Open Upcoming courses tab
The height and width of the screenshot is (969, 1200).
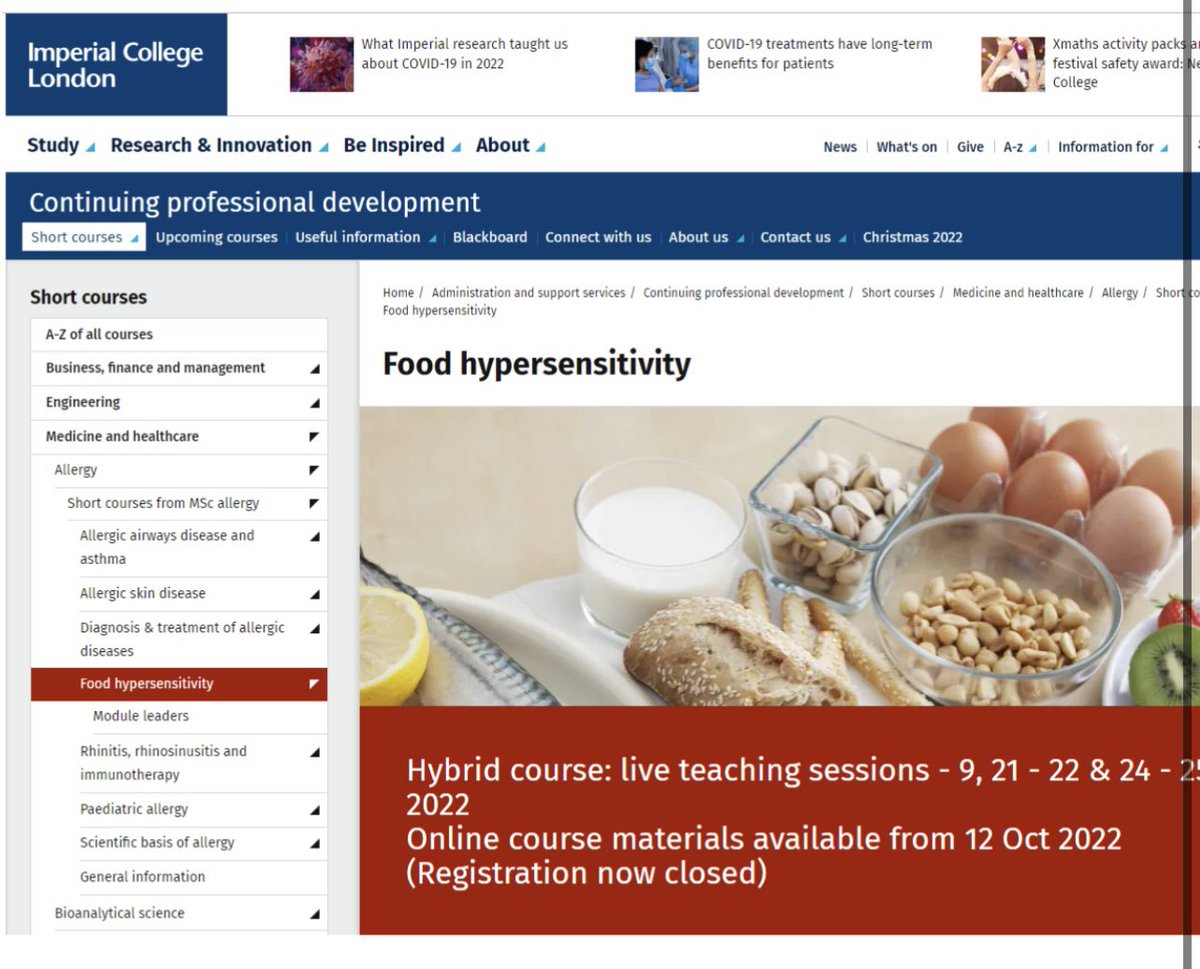(x=216, y=237)
